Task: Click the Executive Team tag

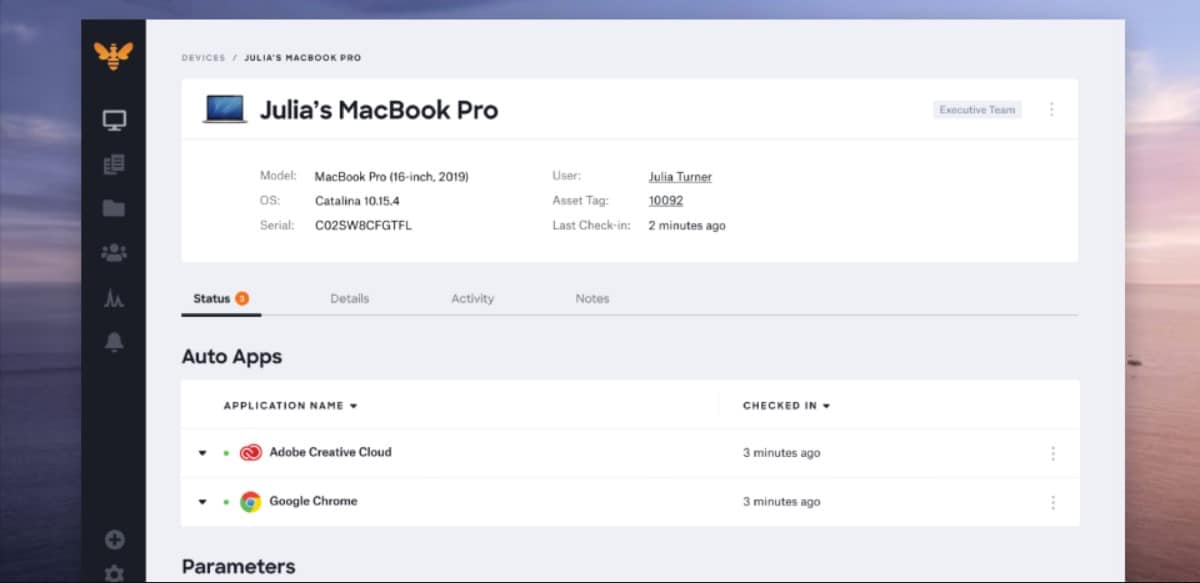Action: point(977,110)
